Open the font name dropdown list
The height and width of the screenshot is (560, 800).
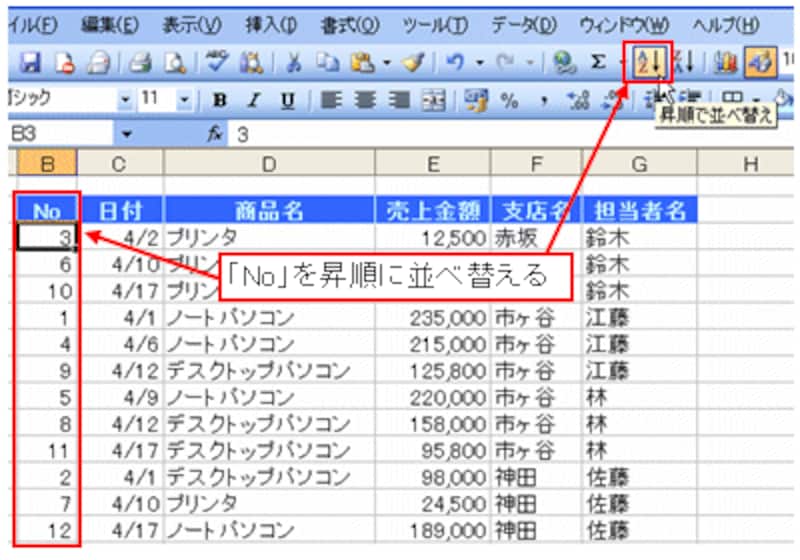[x=125, y=100]
